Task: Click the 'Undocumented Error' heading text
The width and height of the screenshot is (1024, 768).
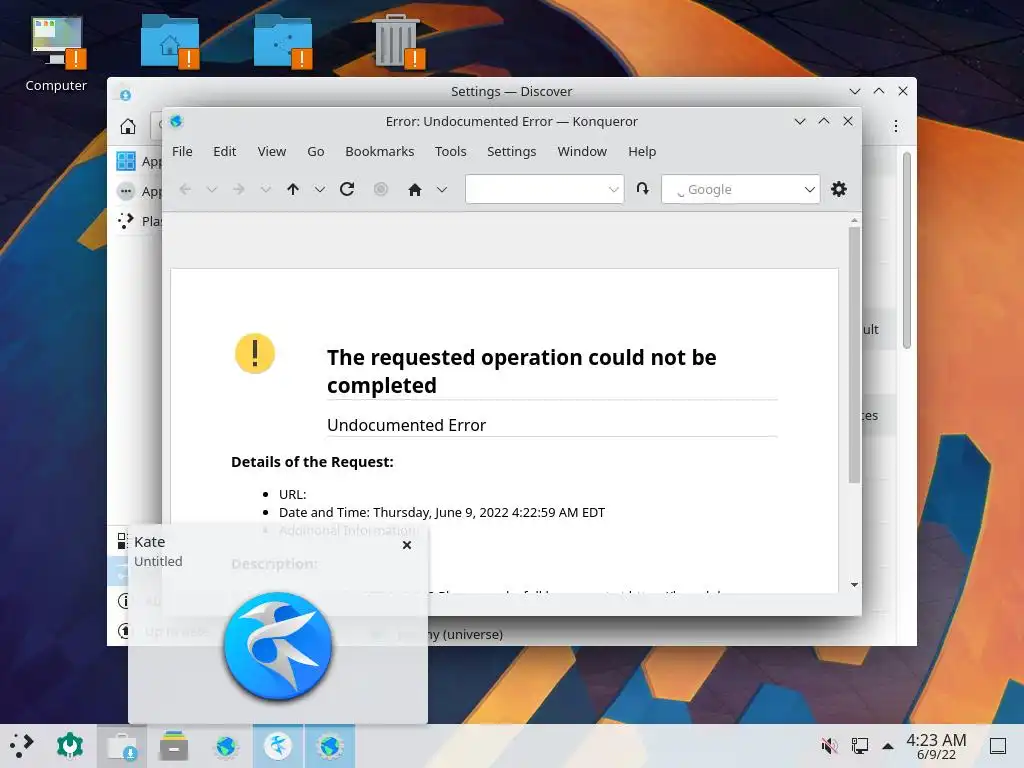Action: pos(406,425)
